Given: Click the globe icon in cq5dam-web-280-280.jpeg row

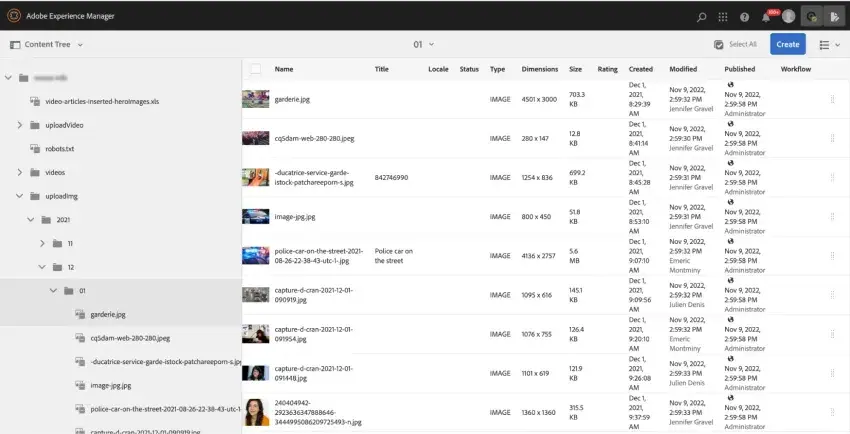Looking at the screenshot, I should click(x=730, y=124).
